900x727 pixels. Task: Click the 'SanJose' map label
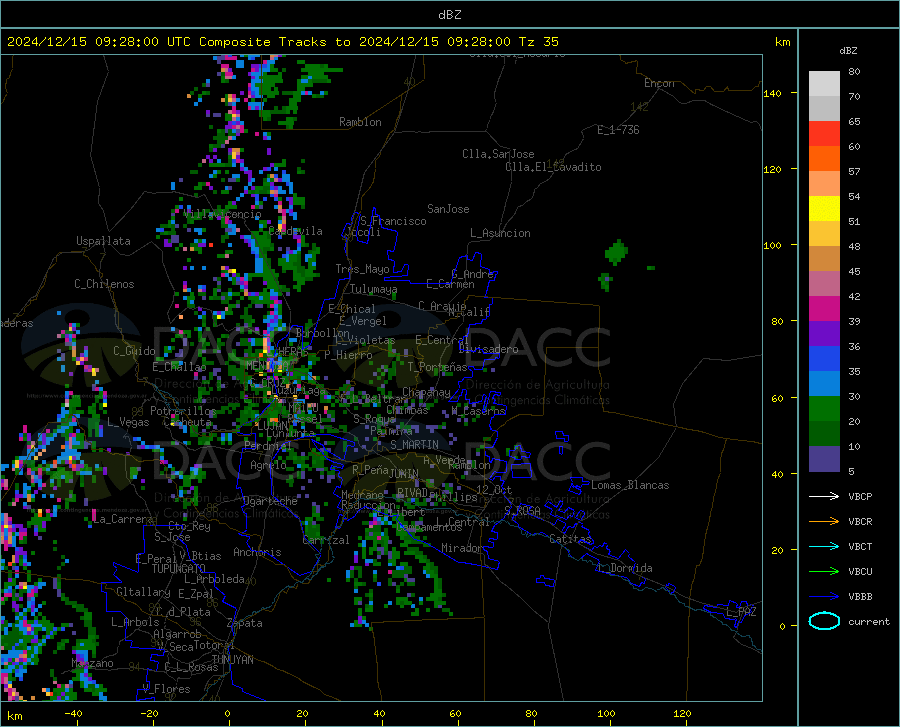click(x=448, y=209)
